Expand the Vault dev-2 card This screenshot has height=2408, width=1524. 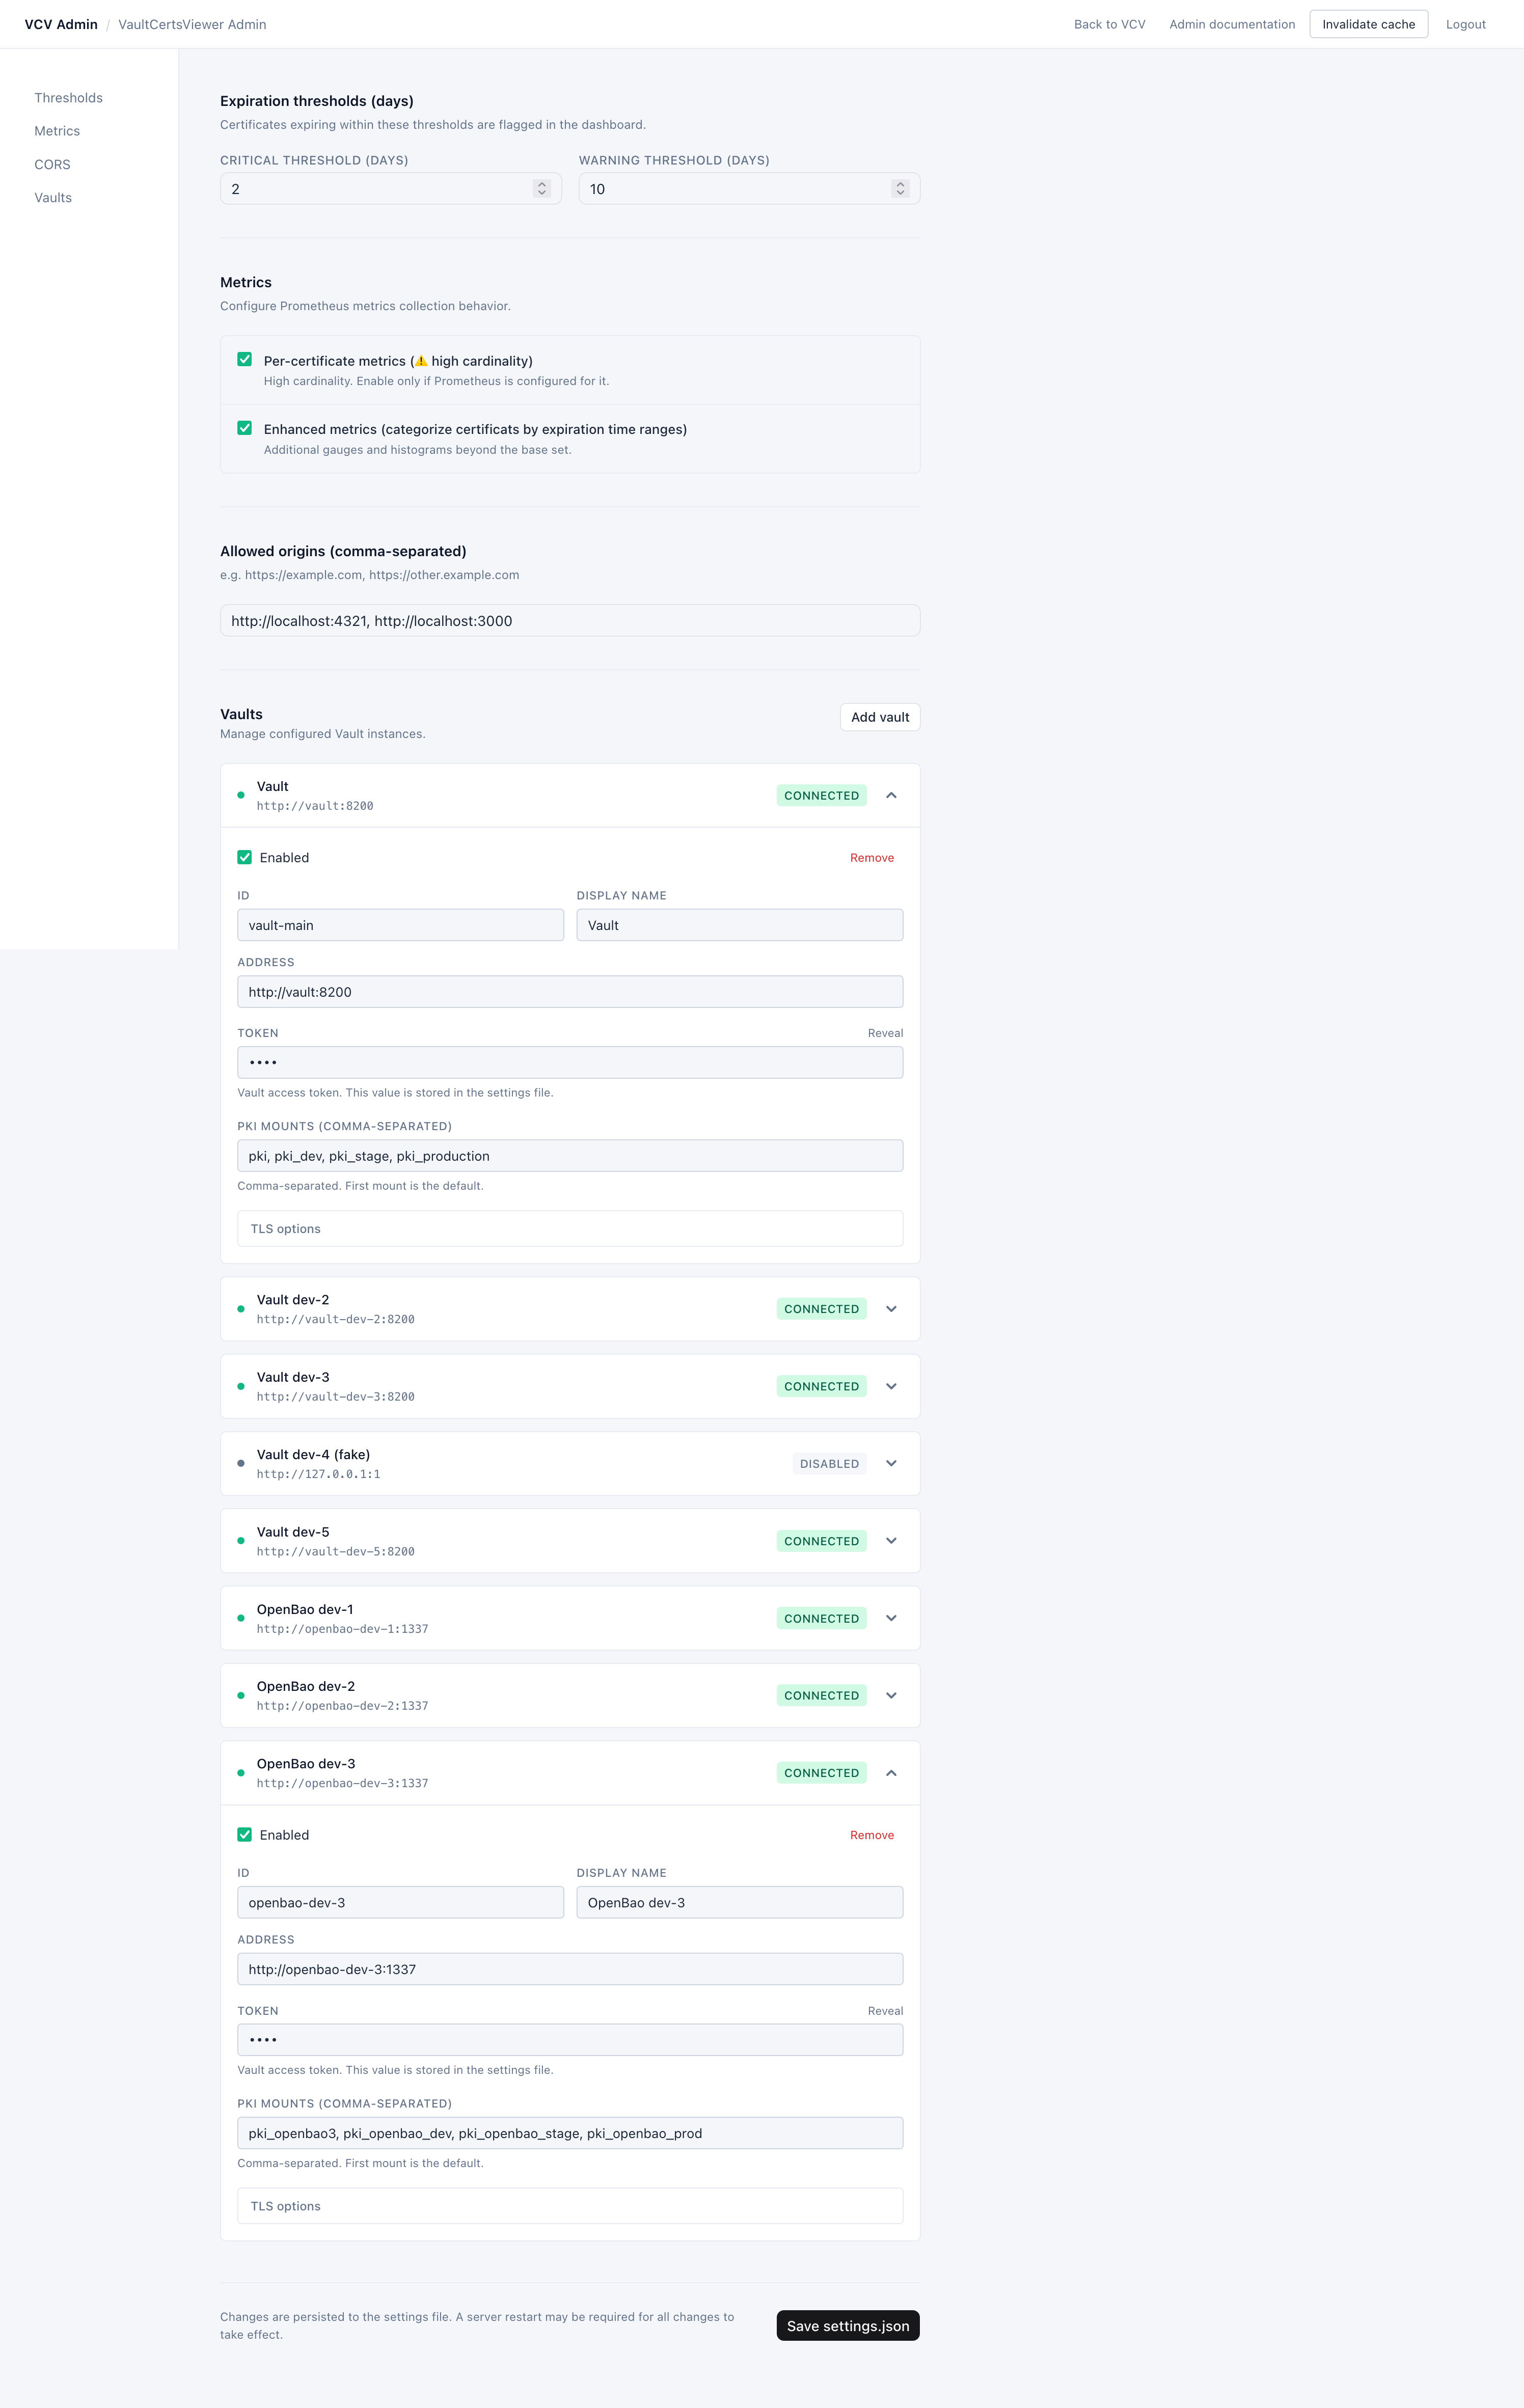[x=891, y=1308]
